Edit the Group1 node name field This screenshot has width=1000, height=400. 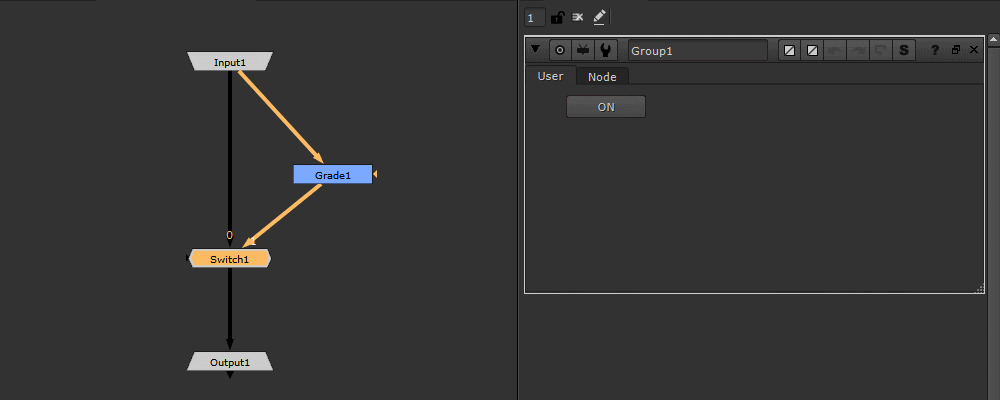[x=698, y=50]
